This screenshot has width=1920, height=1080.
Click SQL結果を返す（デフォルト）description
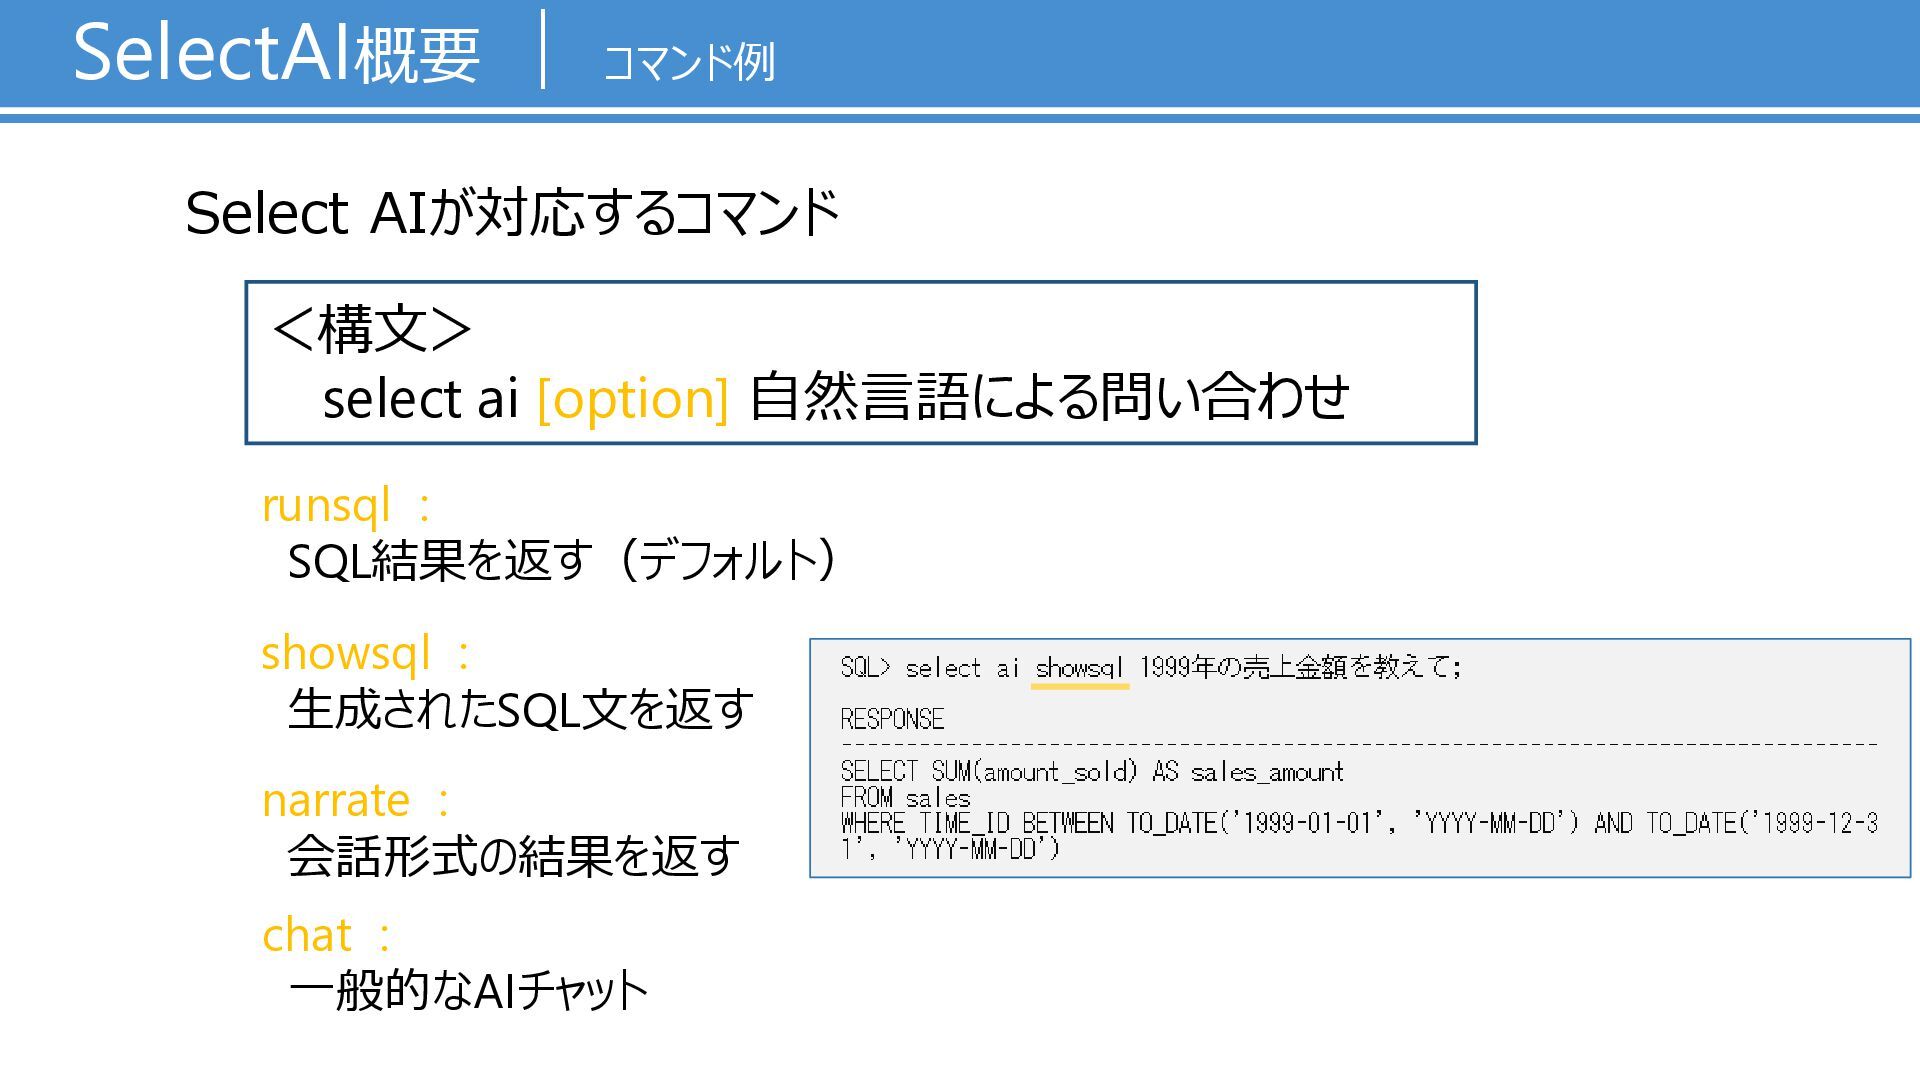[x=562, y=560]
